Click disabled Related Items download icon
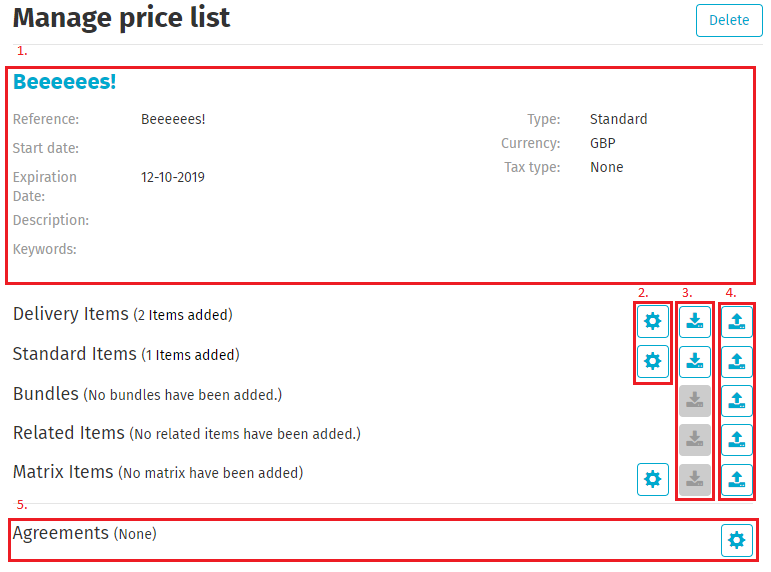Viewport: 771px width, 572px height. [695, 440]
